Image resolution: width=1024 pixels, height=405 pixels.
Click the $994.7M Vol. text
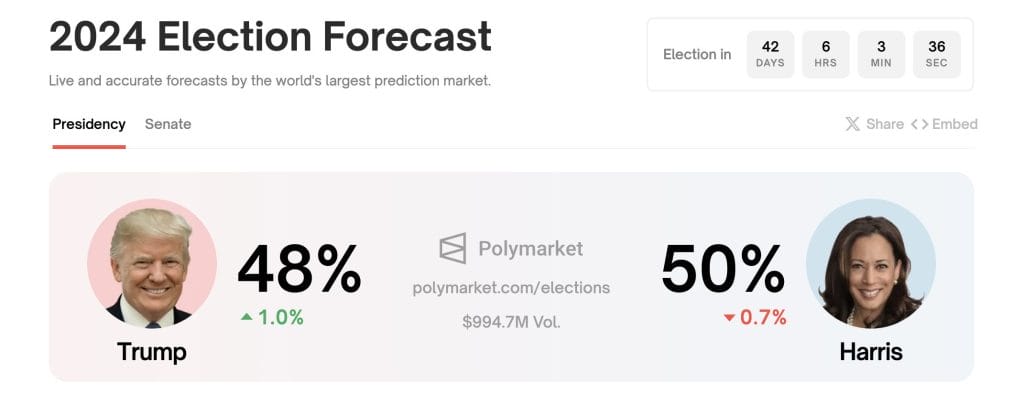click(x=511, y=322)
